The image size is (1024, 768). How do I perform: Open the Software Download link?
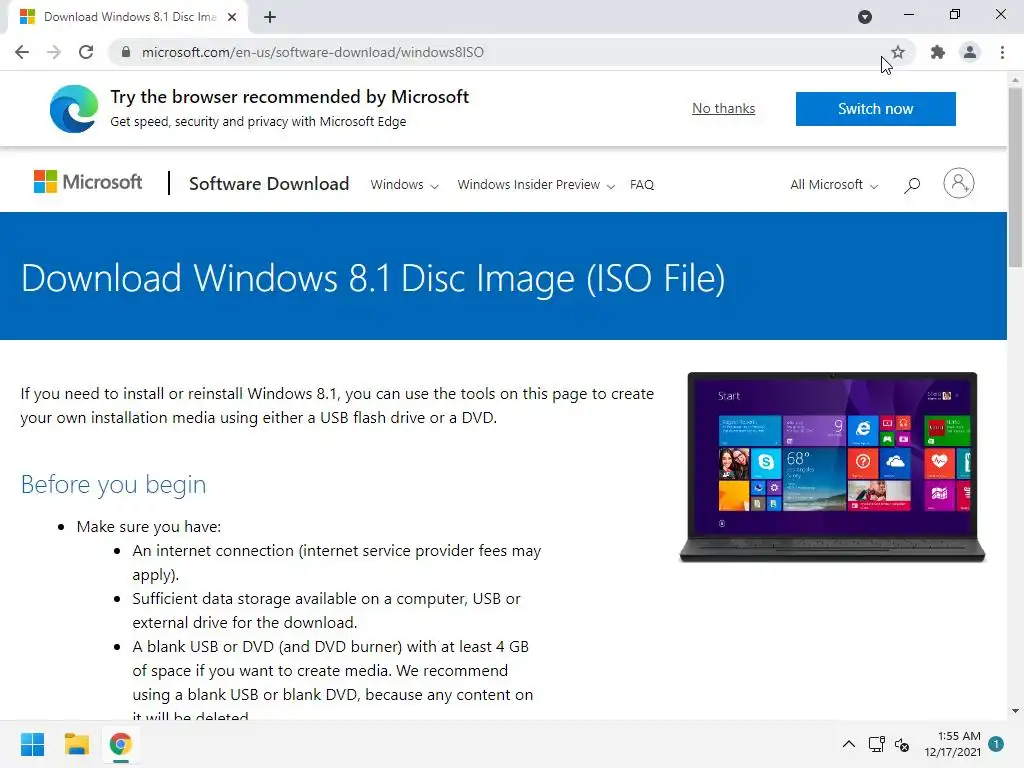click(269, 184)
